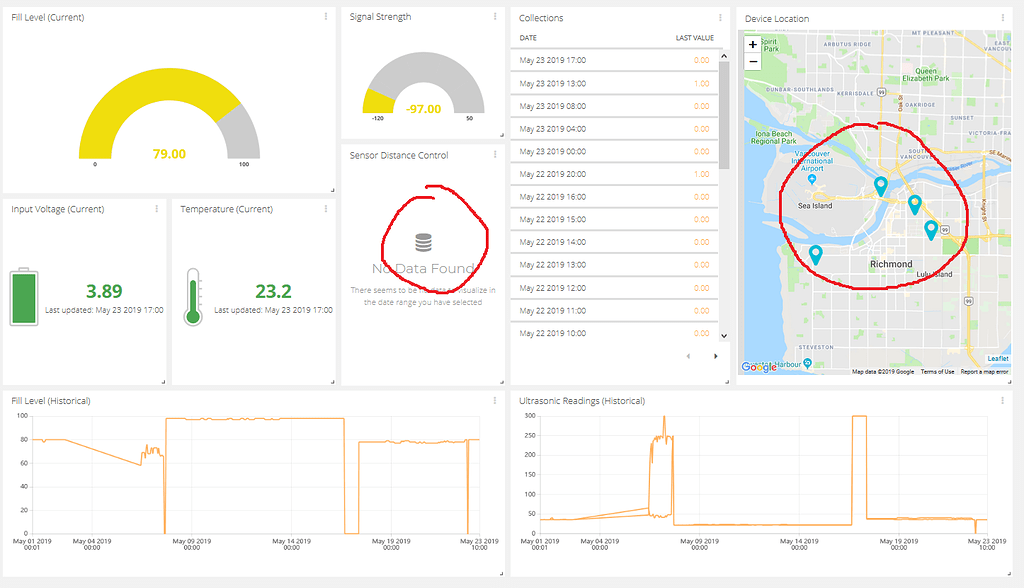Zoom out on the map
The width and height of the screenshot is (1024, 588).
click(753, 61)
